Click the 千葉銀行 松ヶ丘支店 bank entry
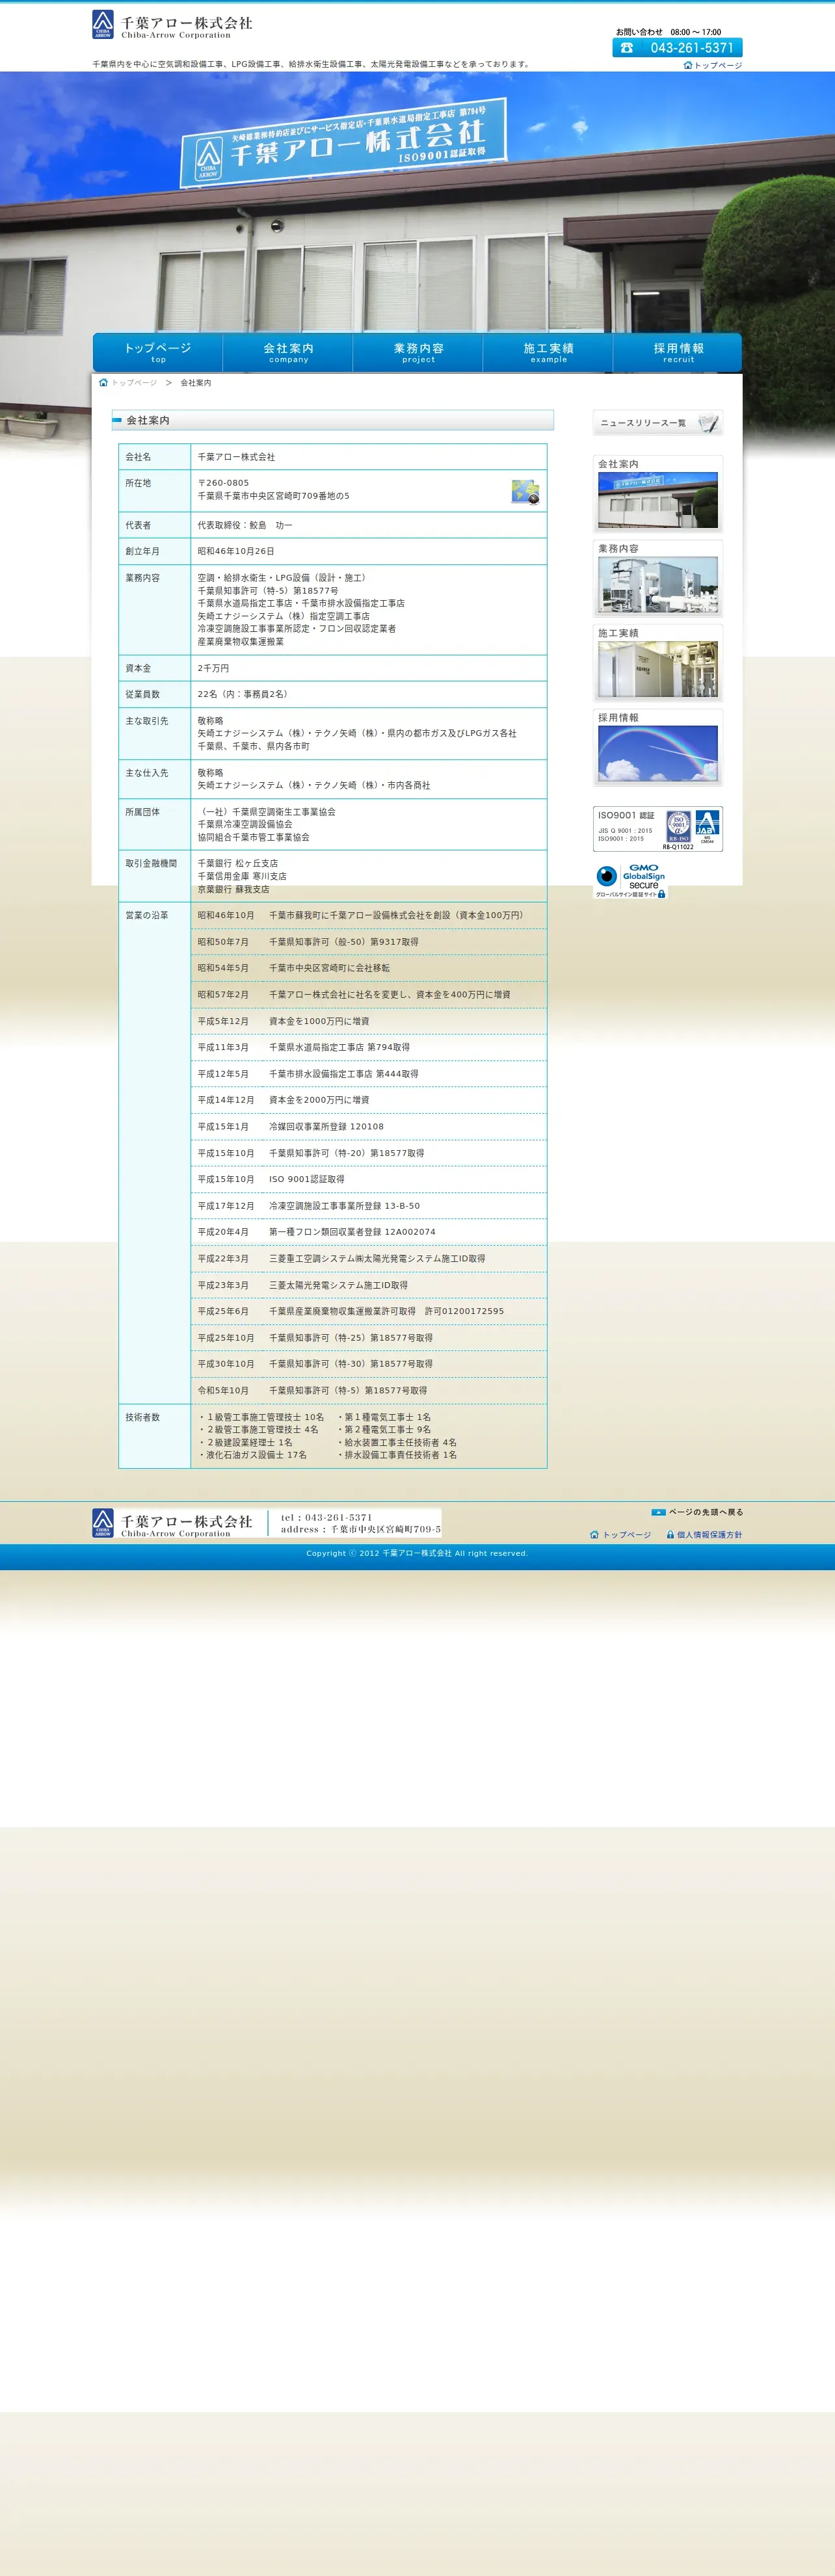The height and width of the screenshot is (2576, 835). pyautogui.click(x=238, y=863)
